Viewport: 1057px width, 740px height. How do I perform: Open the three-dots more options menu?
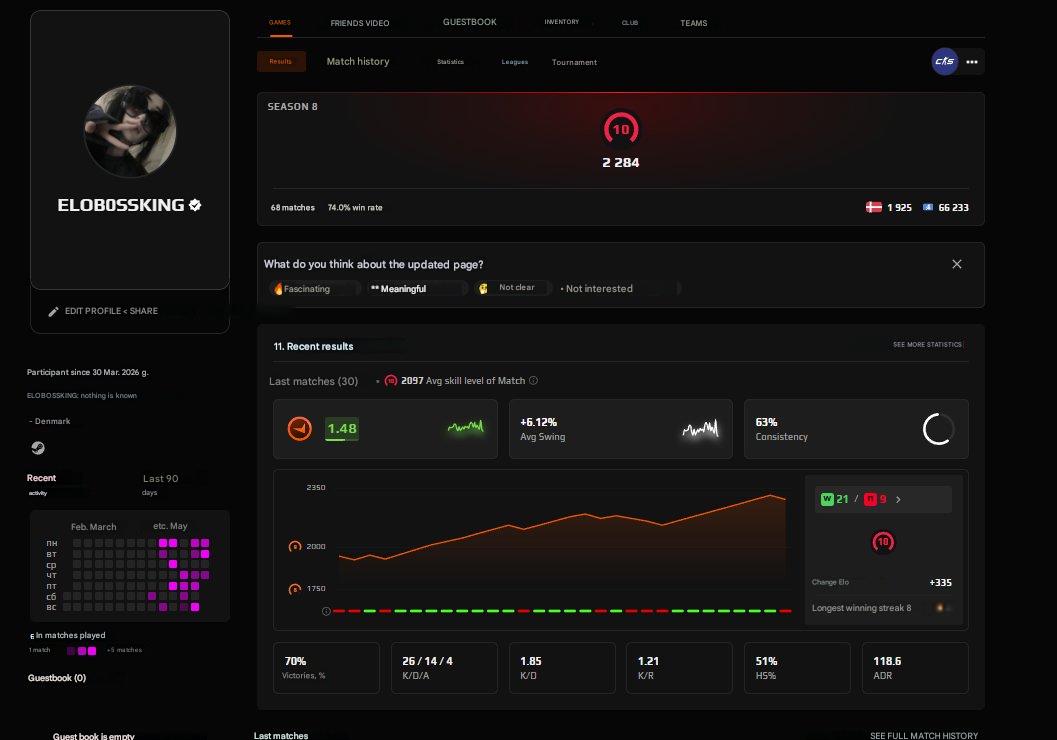[x=972, y=62]
